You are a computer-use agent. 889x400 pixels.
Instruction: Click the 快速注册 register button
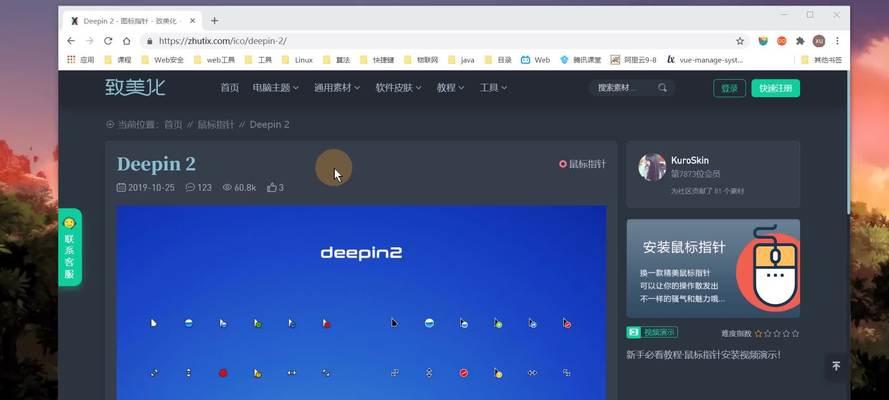tap(776, 88)
